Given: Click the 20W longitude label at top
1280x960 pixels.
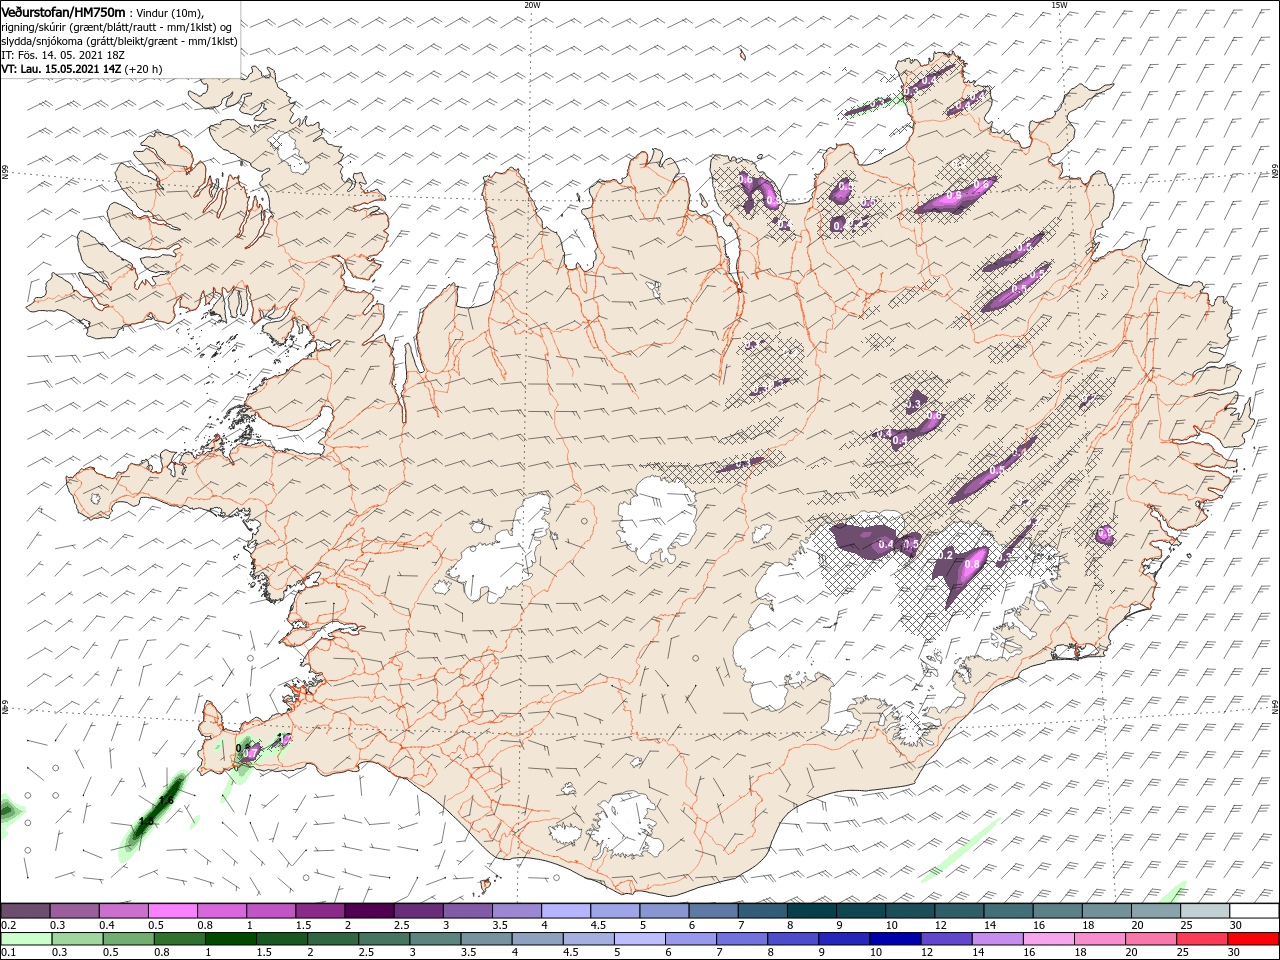Looking at the screenshot, I should (532, 4).
